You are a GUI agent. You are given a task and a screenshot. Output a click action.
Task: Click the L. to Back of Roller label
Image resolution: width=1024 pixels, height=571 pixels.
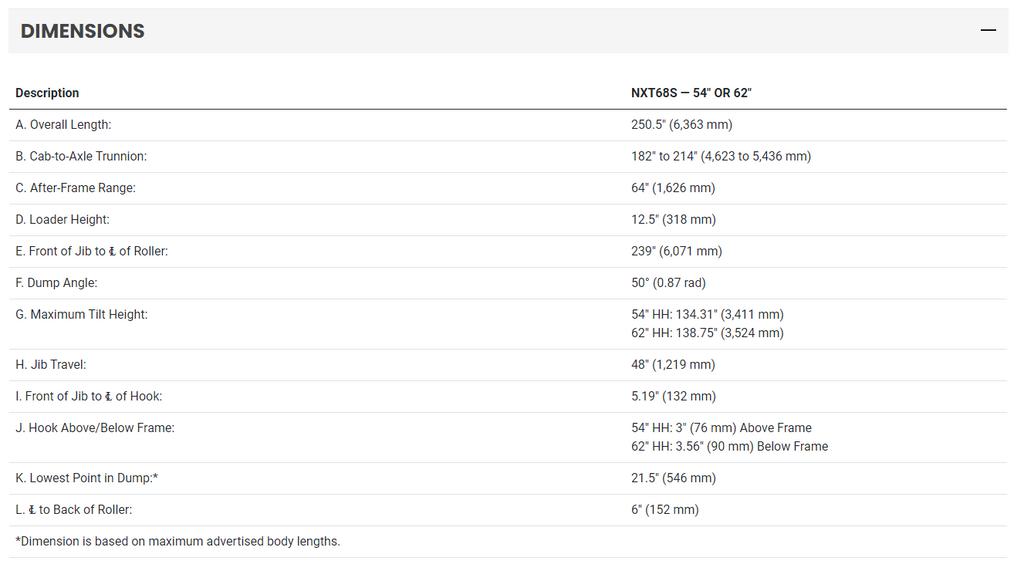click(x=74, y=510)
